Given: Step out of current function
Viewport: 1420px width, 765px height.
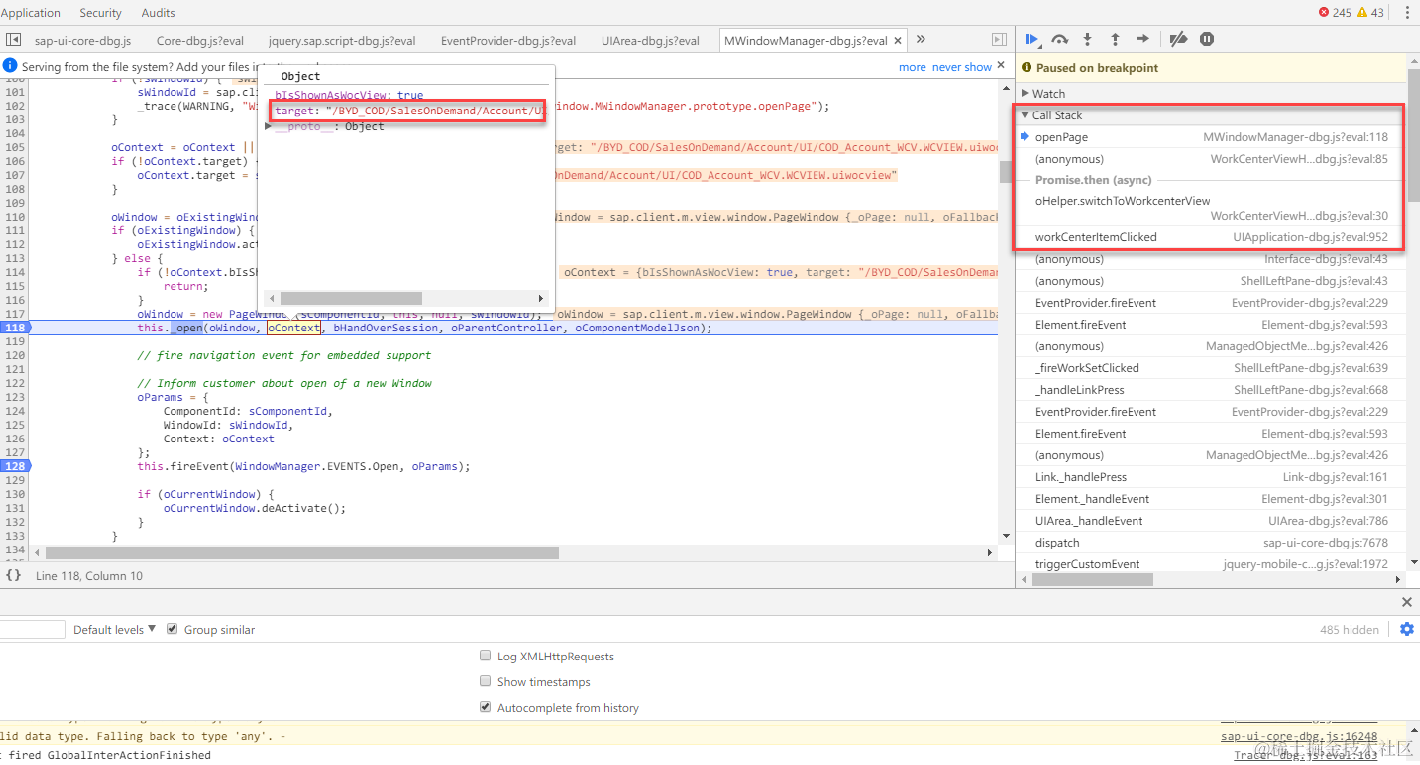Looking at the screenshot, I should pyautogui.click(x=1115, y=39).
